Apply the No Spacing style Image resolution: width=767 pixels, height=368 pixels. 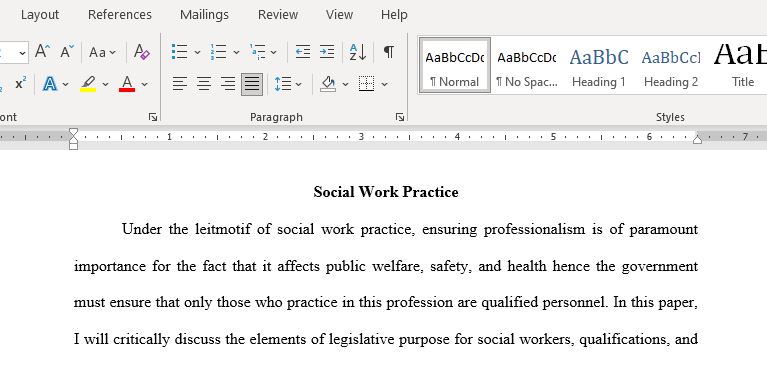(527, 66)
